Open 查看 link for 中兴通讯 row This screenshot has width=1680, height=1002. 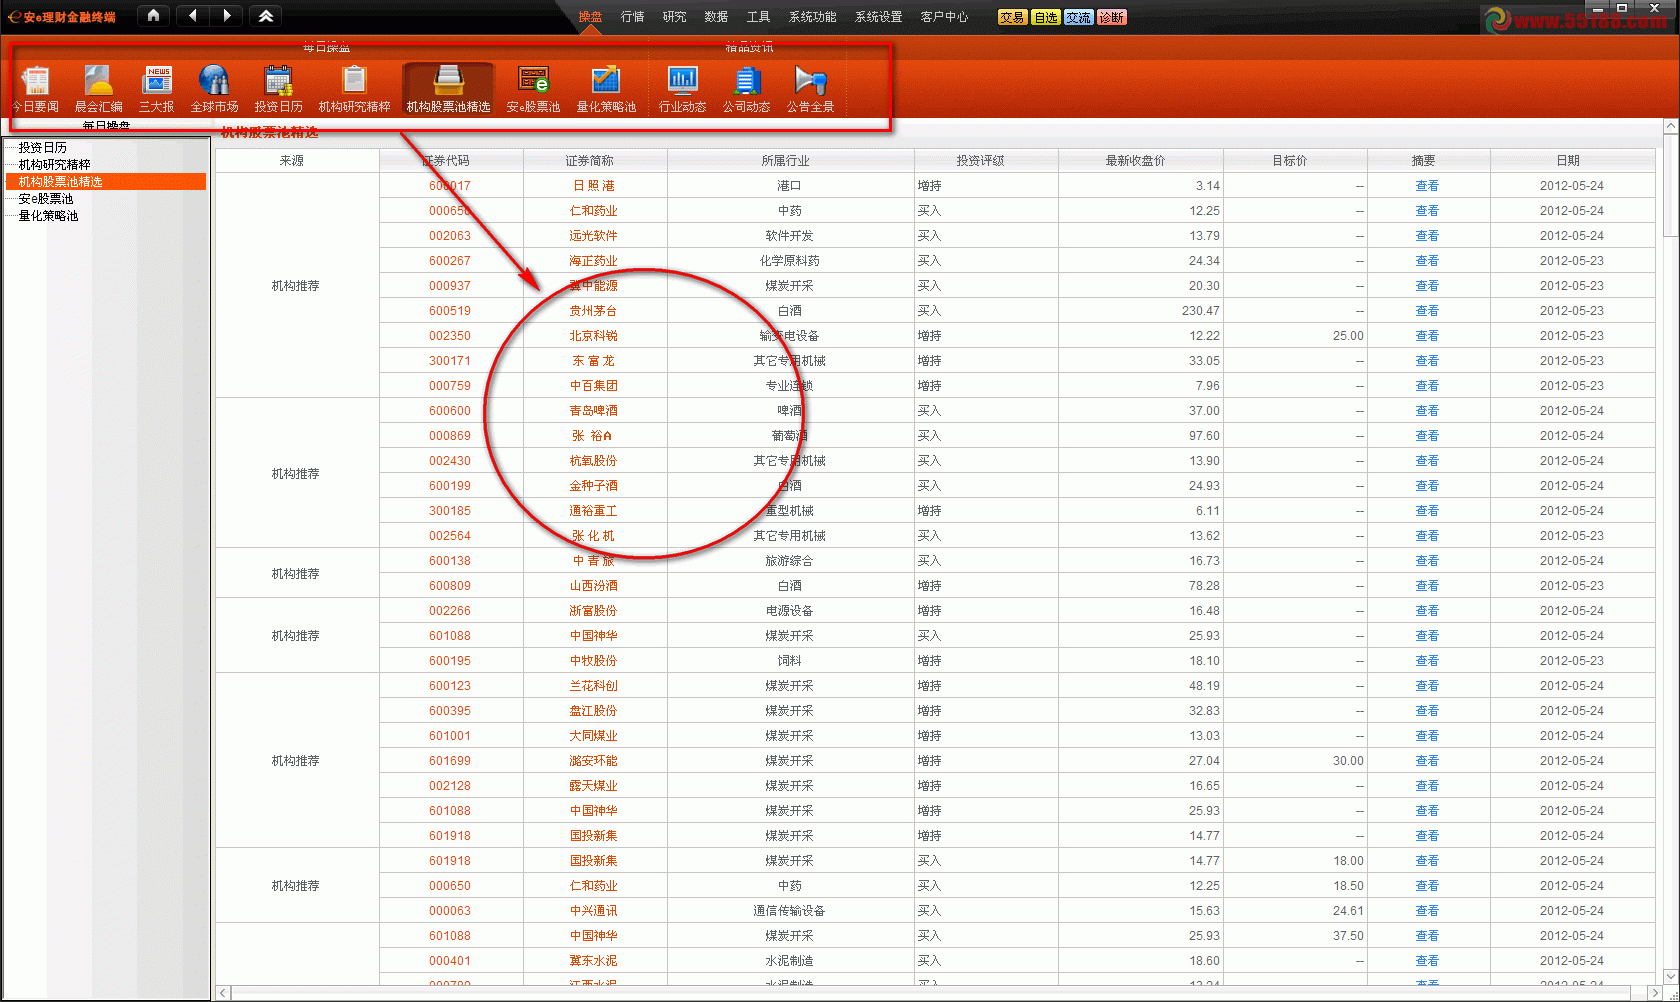pyautogui.click(x=1427, y=911)
